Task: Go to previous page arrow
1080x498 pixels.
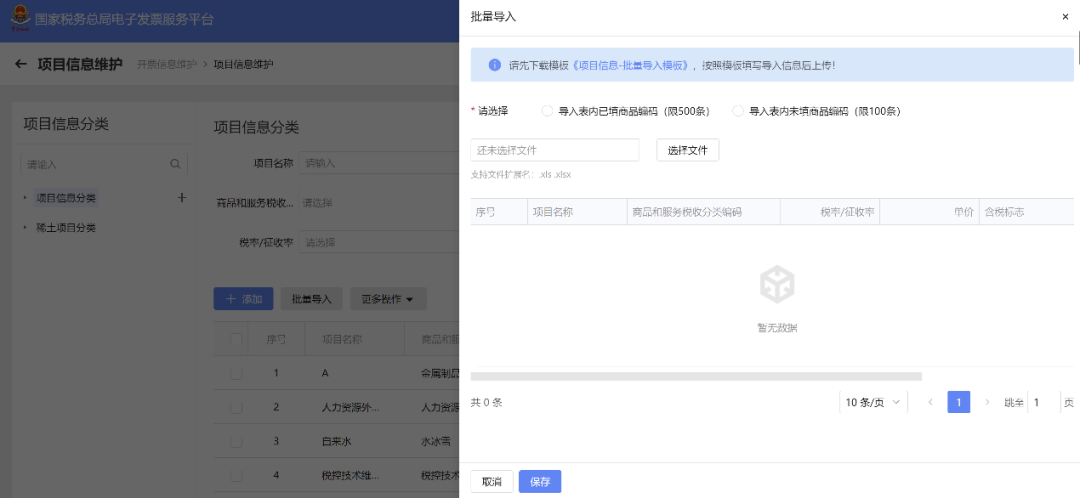Action: click(931, 402)
